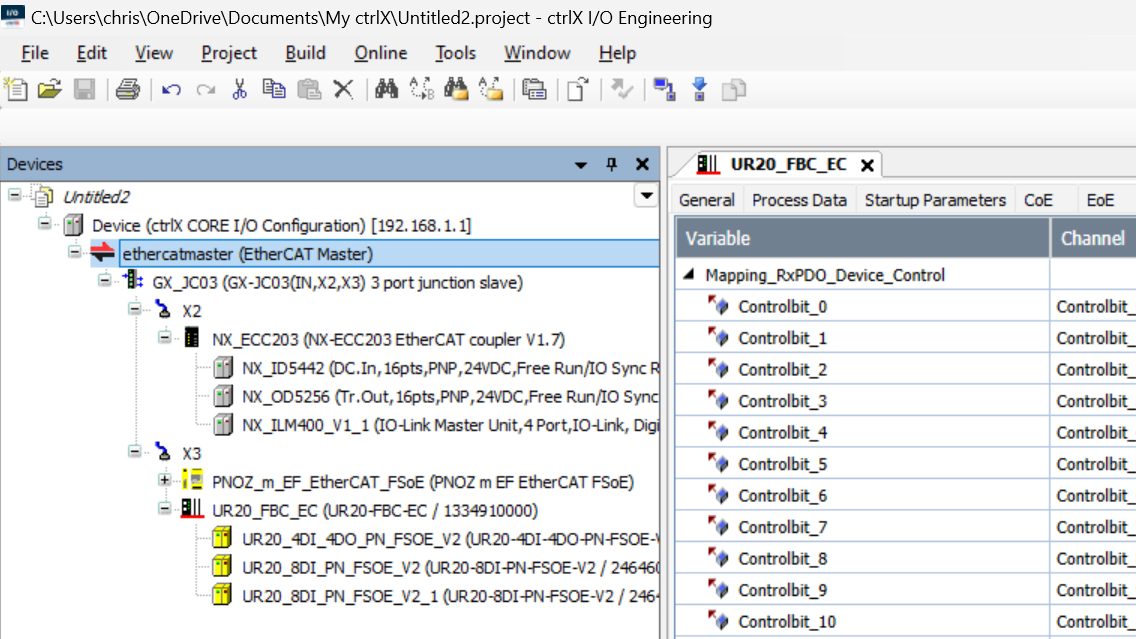
Task: Click the Delete X toolbar icon
Action: click(343, 89)
